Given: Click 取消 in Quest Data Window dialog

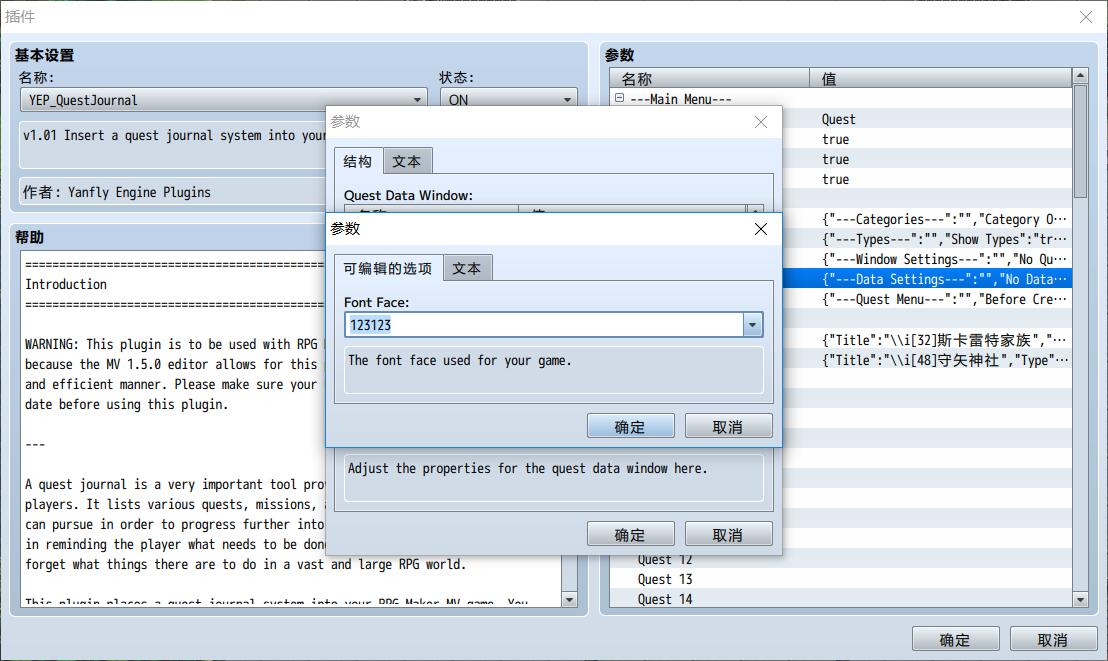Looking at the screenshot, I should click(x=729, y=534).
